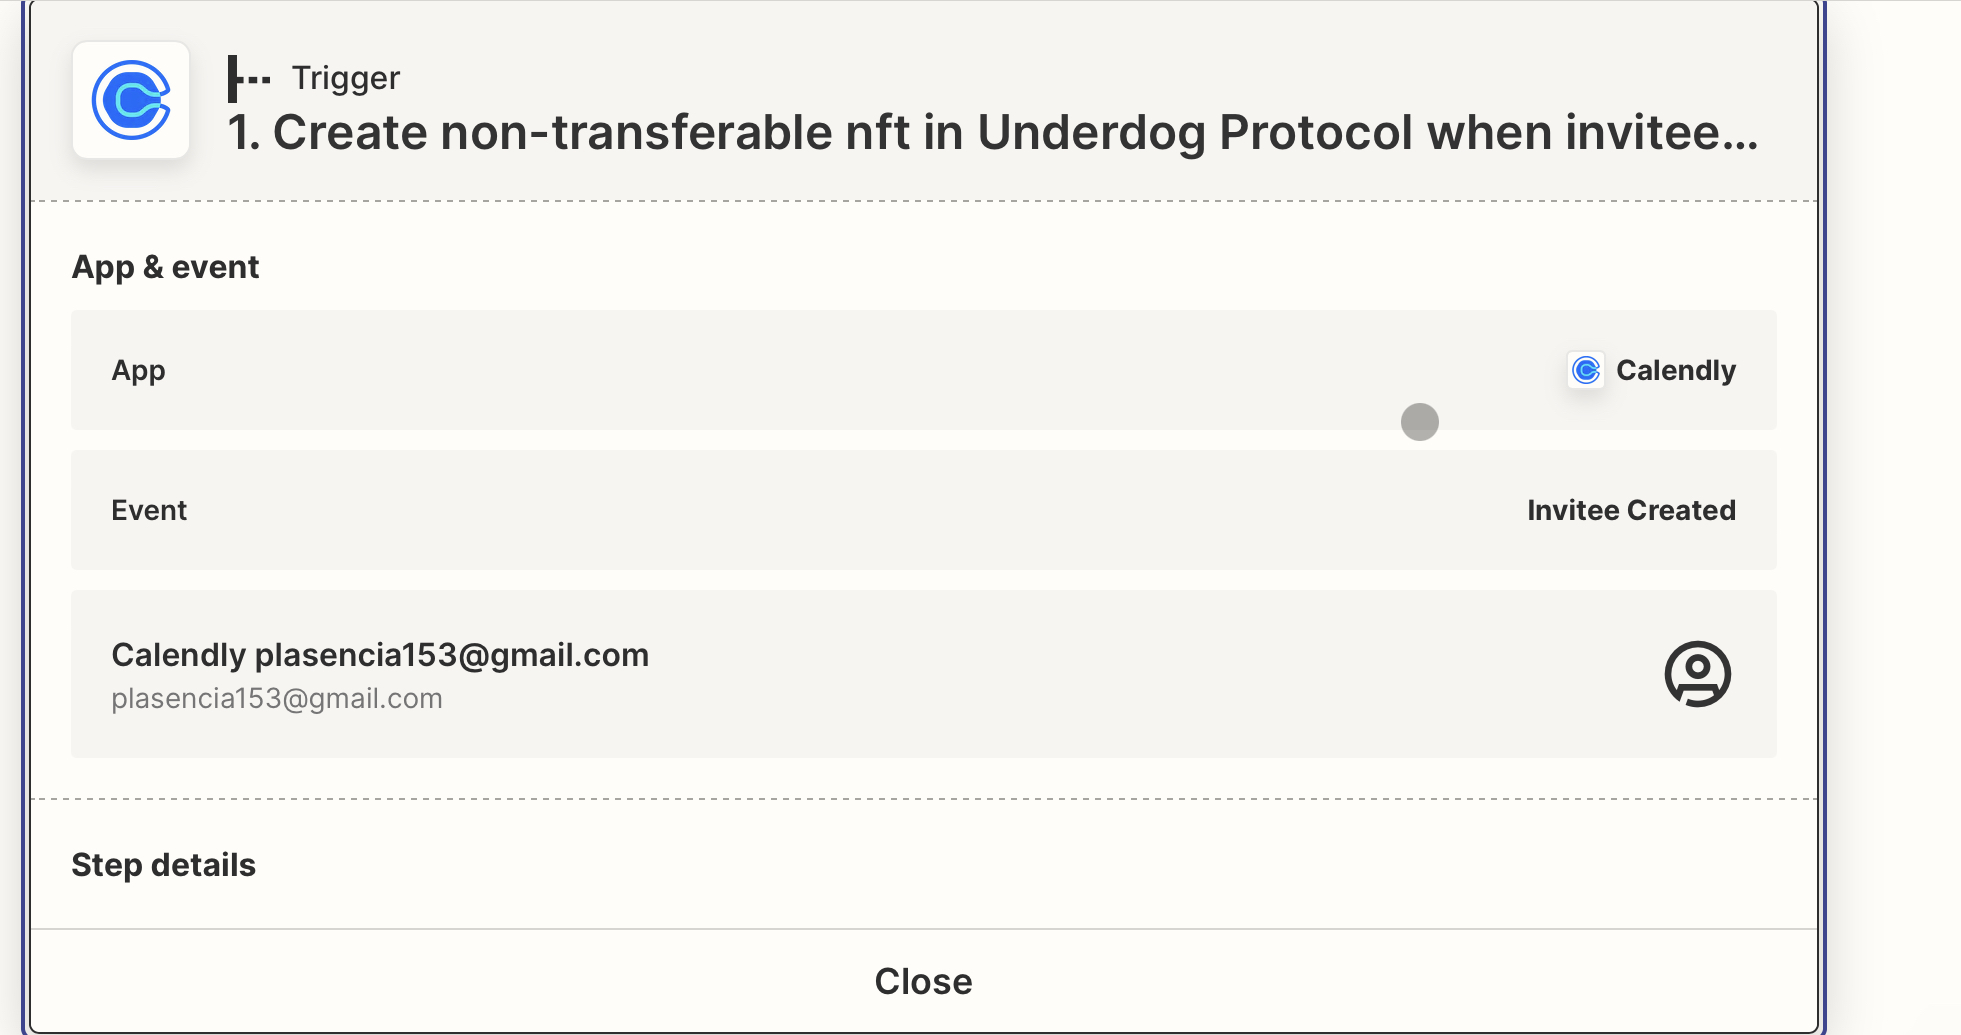Open the Calendly plasencia153@gmail.com account name
Image resolution: width=1961 pixels, height=1035 pixels.
pos(380,655)
